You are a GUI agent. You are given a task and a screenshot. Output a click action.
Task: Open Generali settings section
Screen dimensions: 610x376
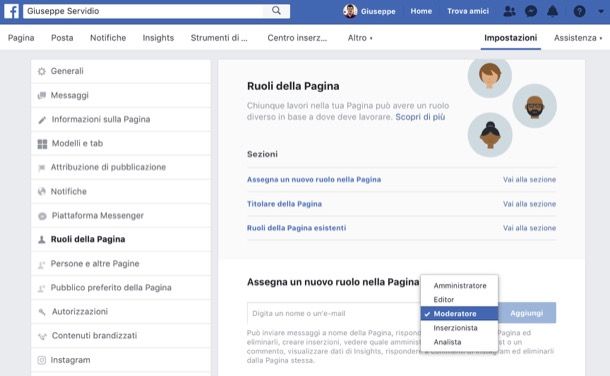121,71
